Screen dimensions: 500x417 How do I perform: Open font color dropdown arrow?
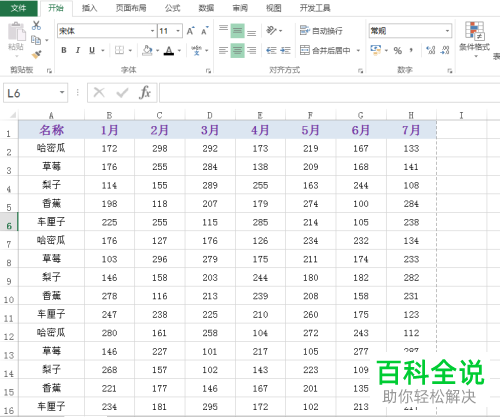point(179,51)
